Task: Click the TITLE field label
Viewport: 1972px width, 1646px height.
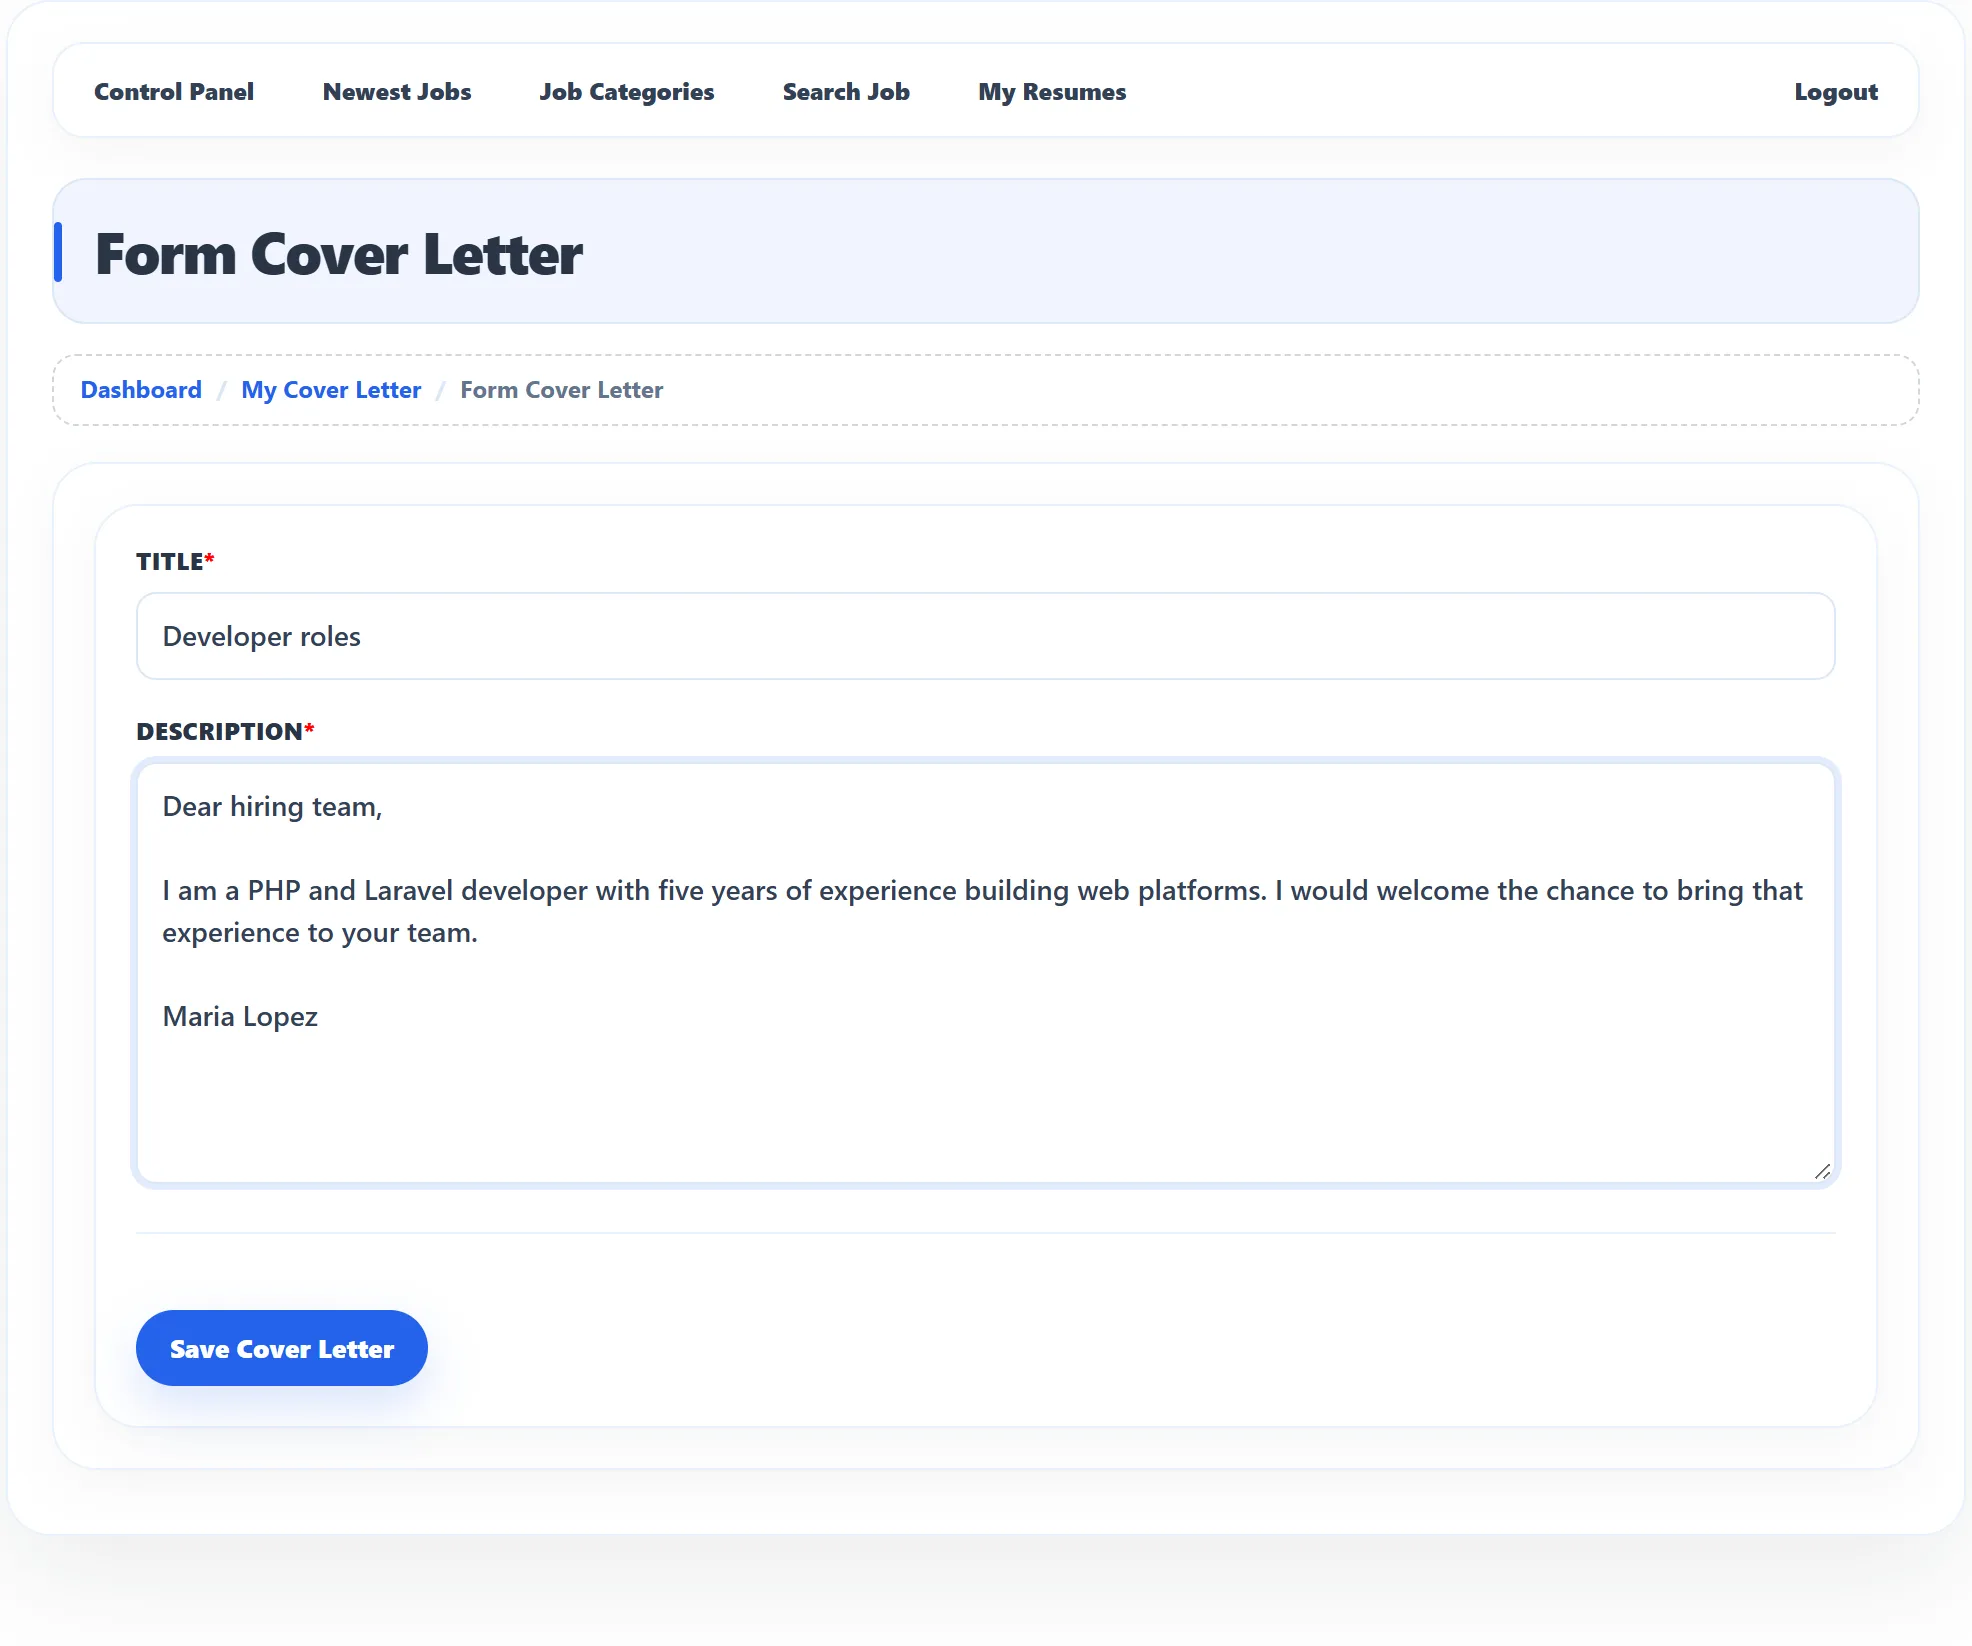Action: pos(175,561)
